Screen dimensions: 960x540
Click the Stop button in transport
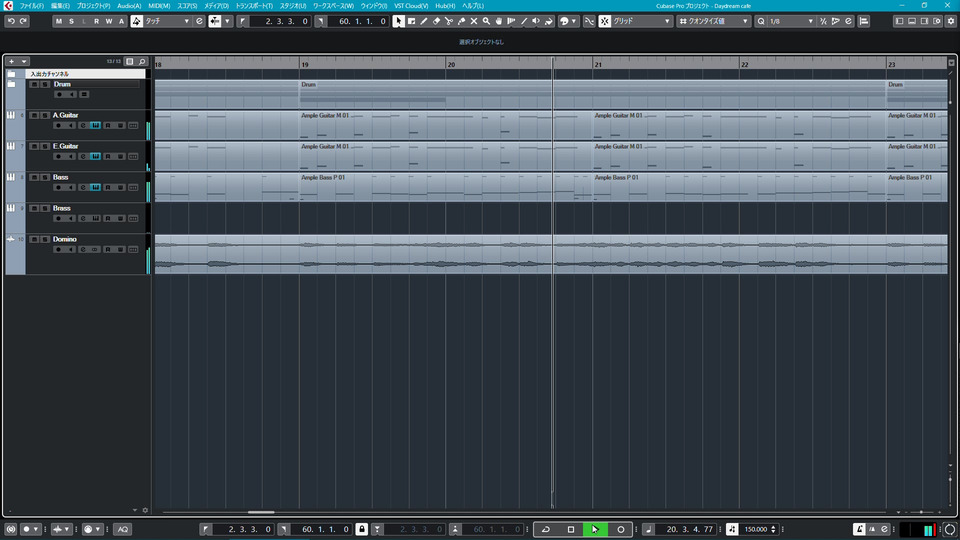coord(571,529)
